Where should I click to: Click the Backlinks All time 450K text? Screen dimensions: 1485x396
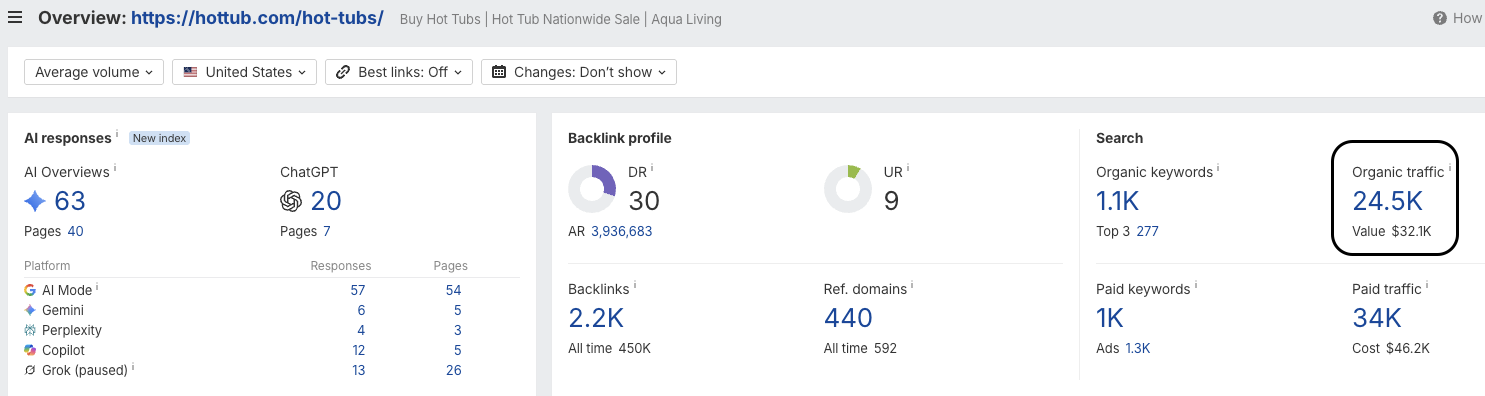609,348
